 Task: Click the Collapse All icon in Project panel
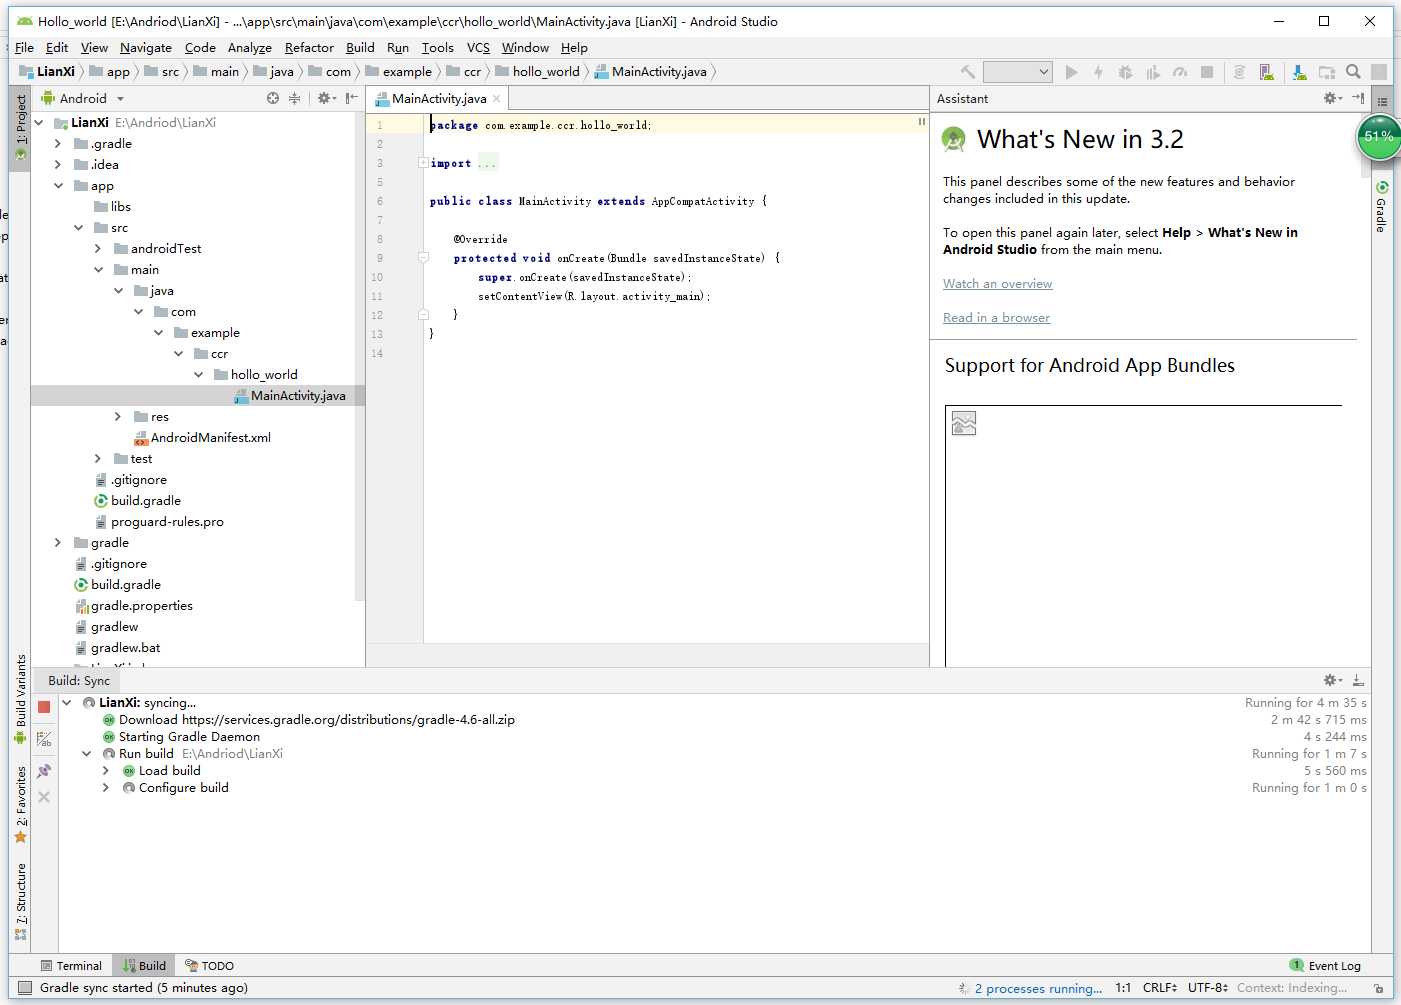tap(294, 98)
